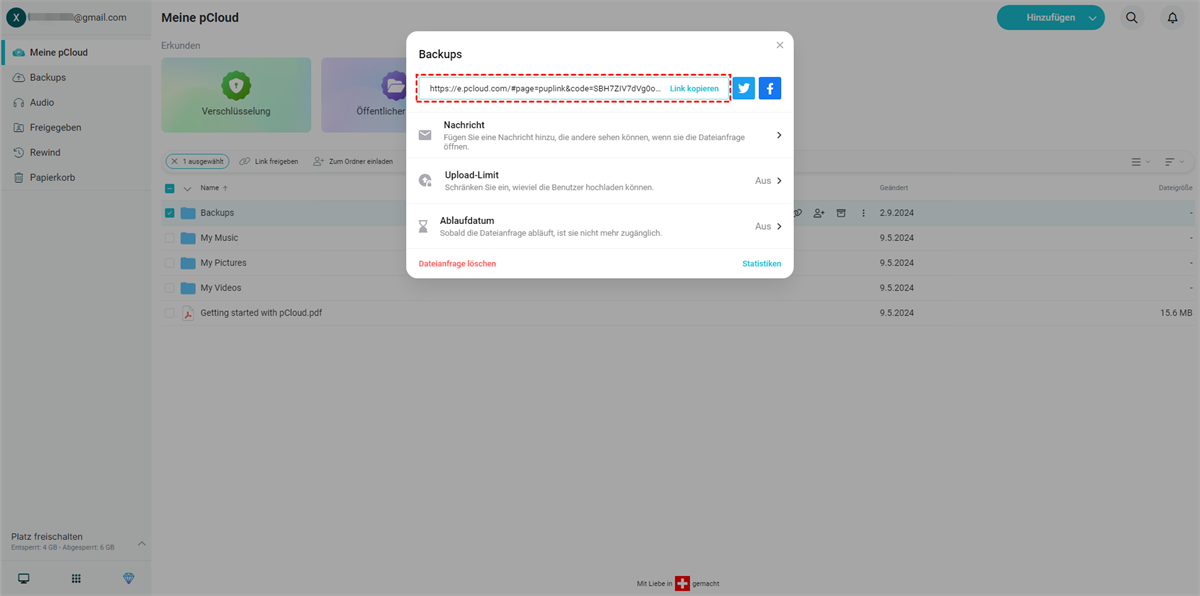Viewport: 1200px width, 596px height.
Task: Open the three-dot menu in Backups row
Action: click(x=864, y=213)
